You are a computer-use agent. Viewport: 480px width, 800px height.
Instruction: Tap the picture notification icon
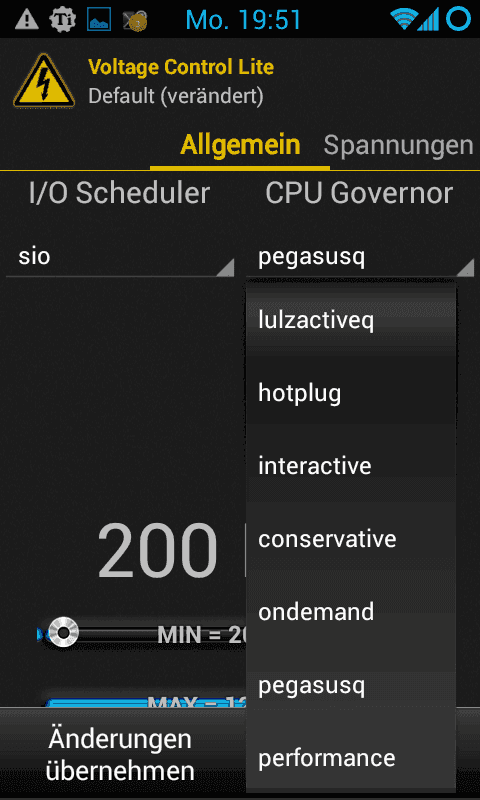click(x=99, y=20)
